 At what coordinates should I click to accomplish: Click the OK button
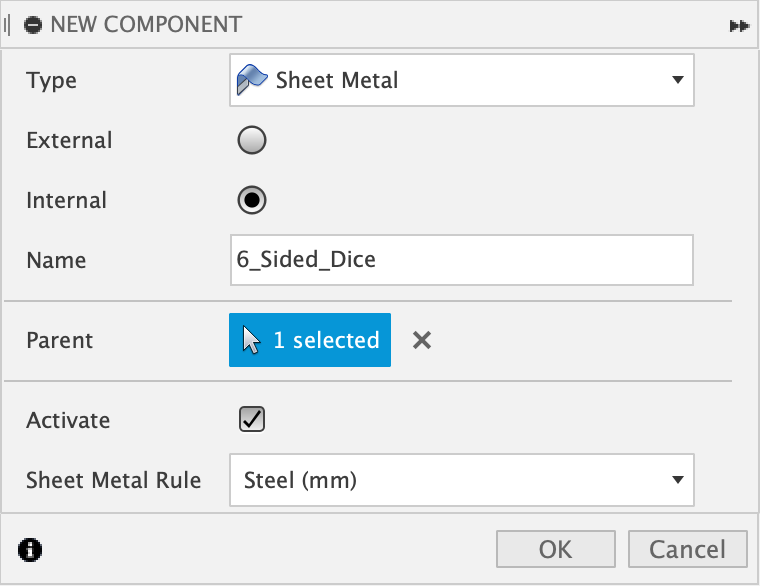point(555,549)
